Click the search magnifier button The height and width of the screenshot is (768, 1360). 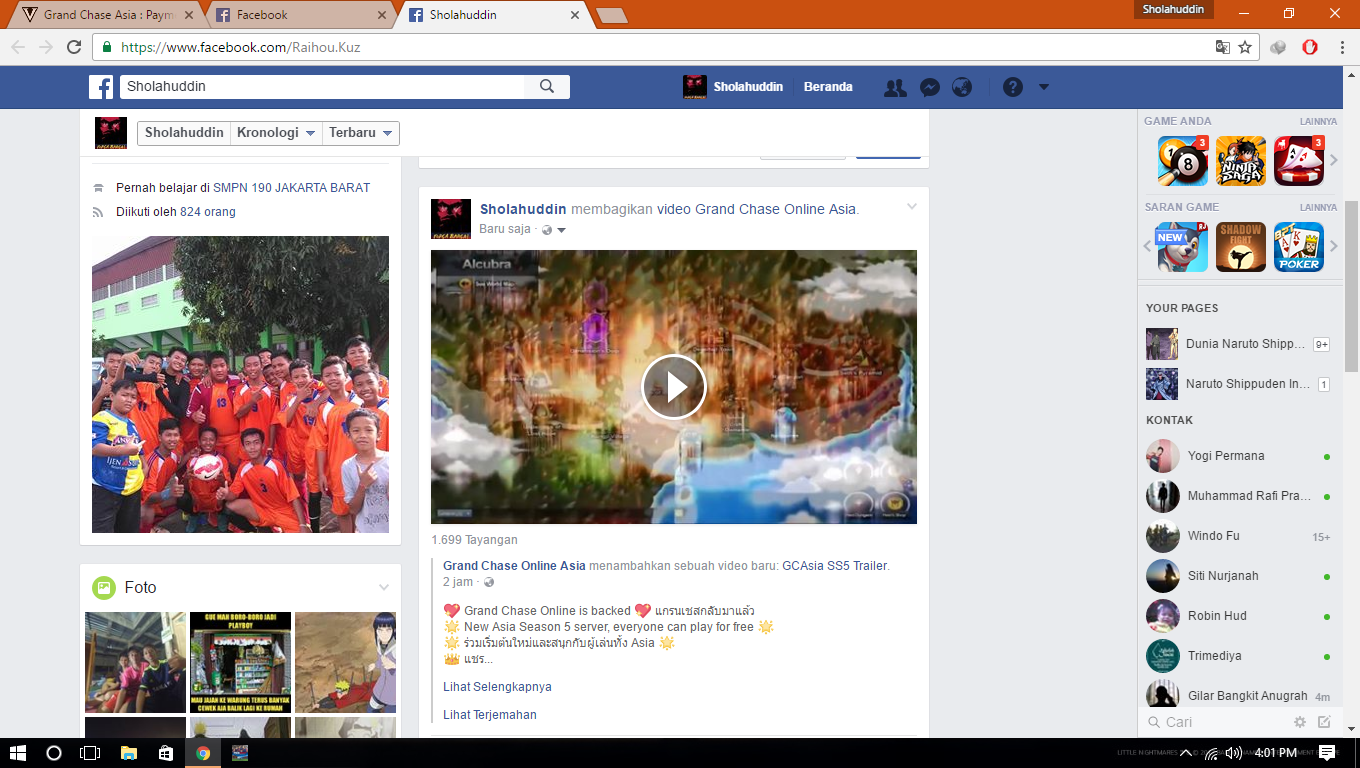point(547,87)
